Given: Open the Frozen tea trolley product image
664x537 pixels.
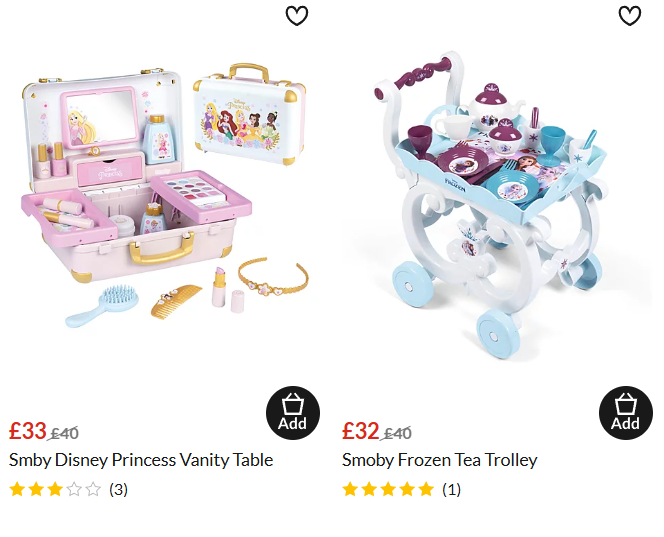Looking at the screenshot, I should click(491, 205).
